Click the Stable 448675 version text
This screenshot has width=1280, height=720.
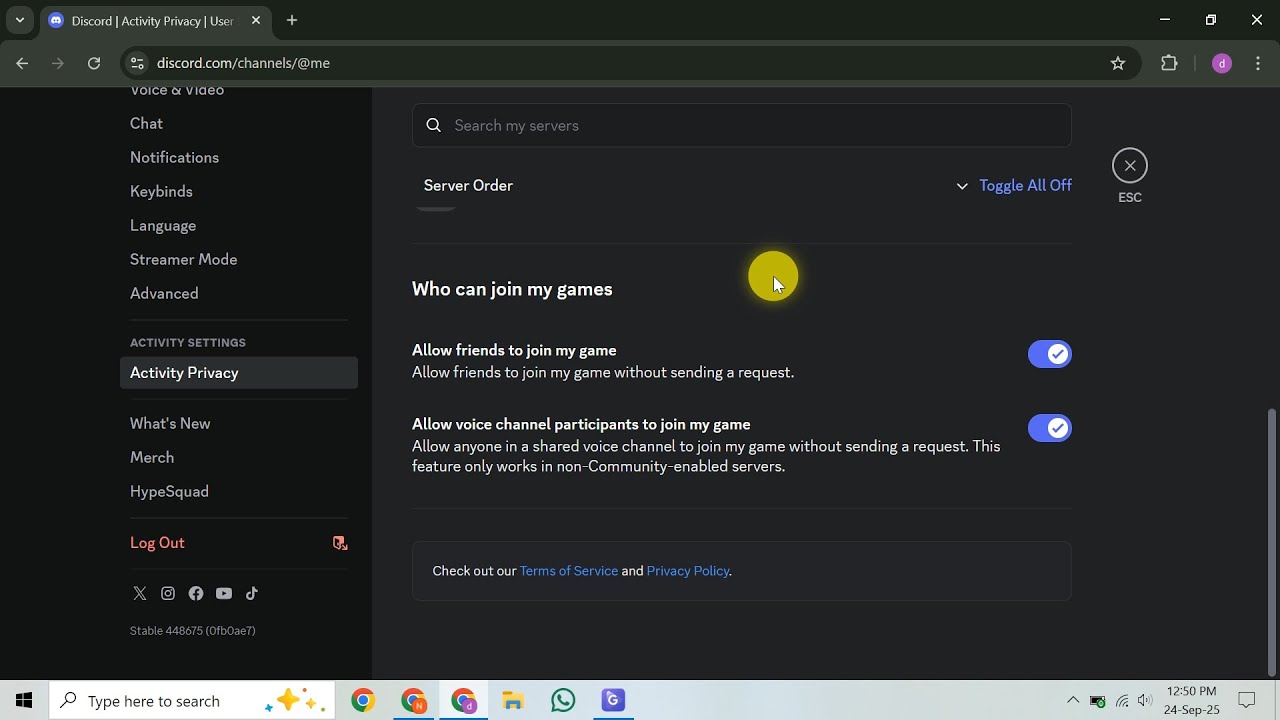(193, 631)
